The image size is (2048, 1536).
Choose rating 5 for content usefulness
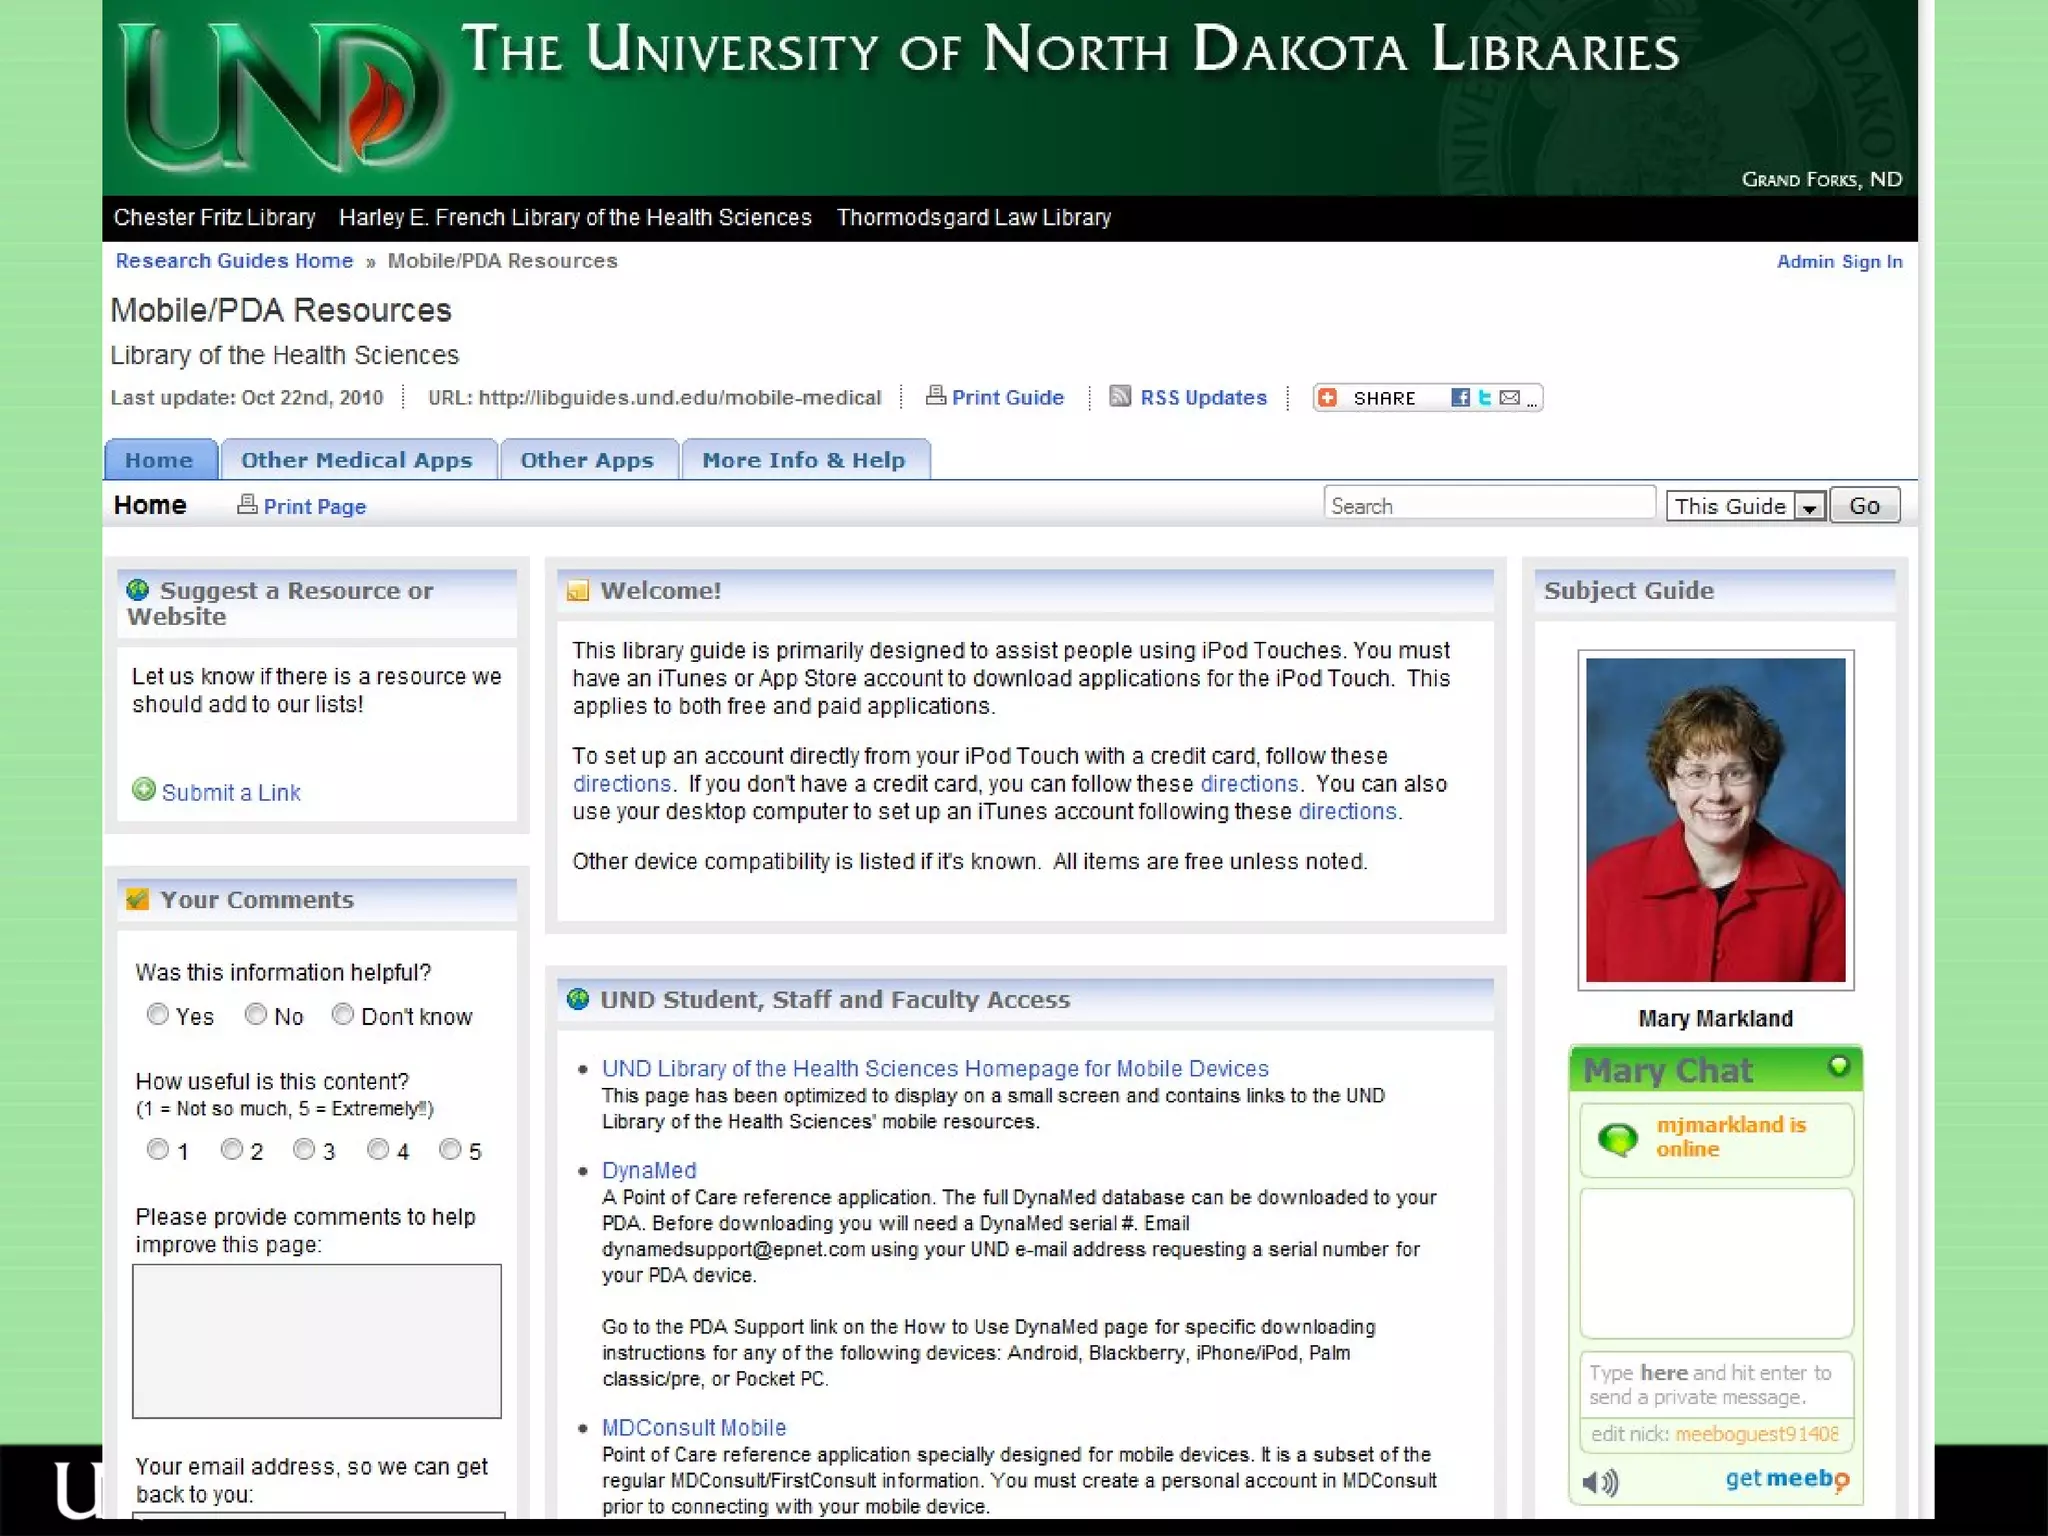point(450,1150)
